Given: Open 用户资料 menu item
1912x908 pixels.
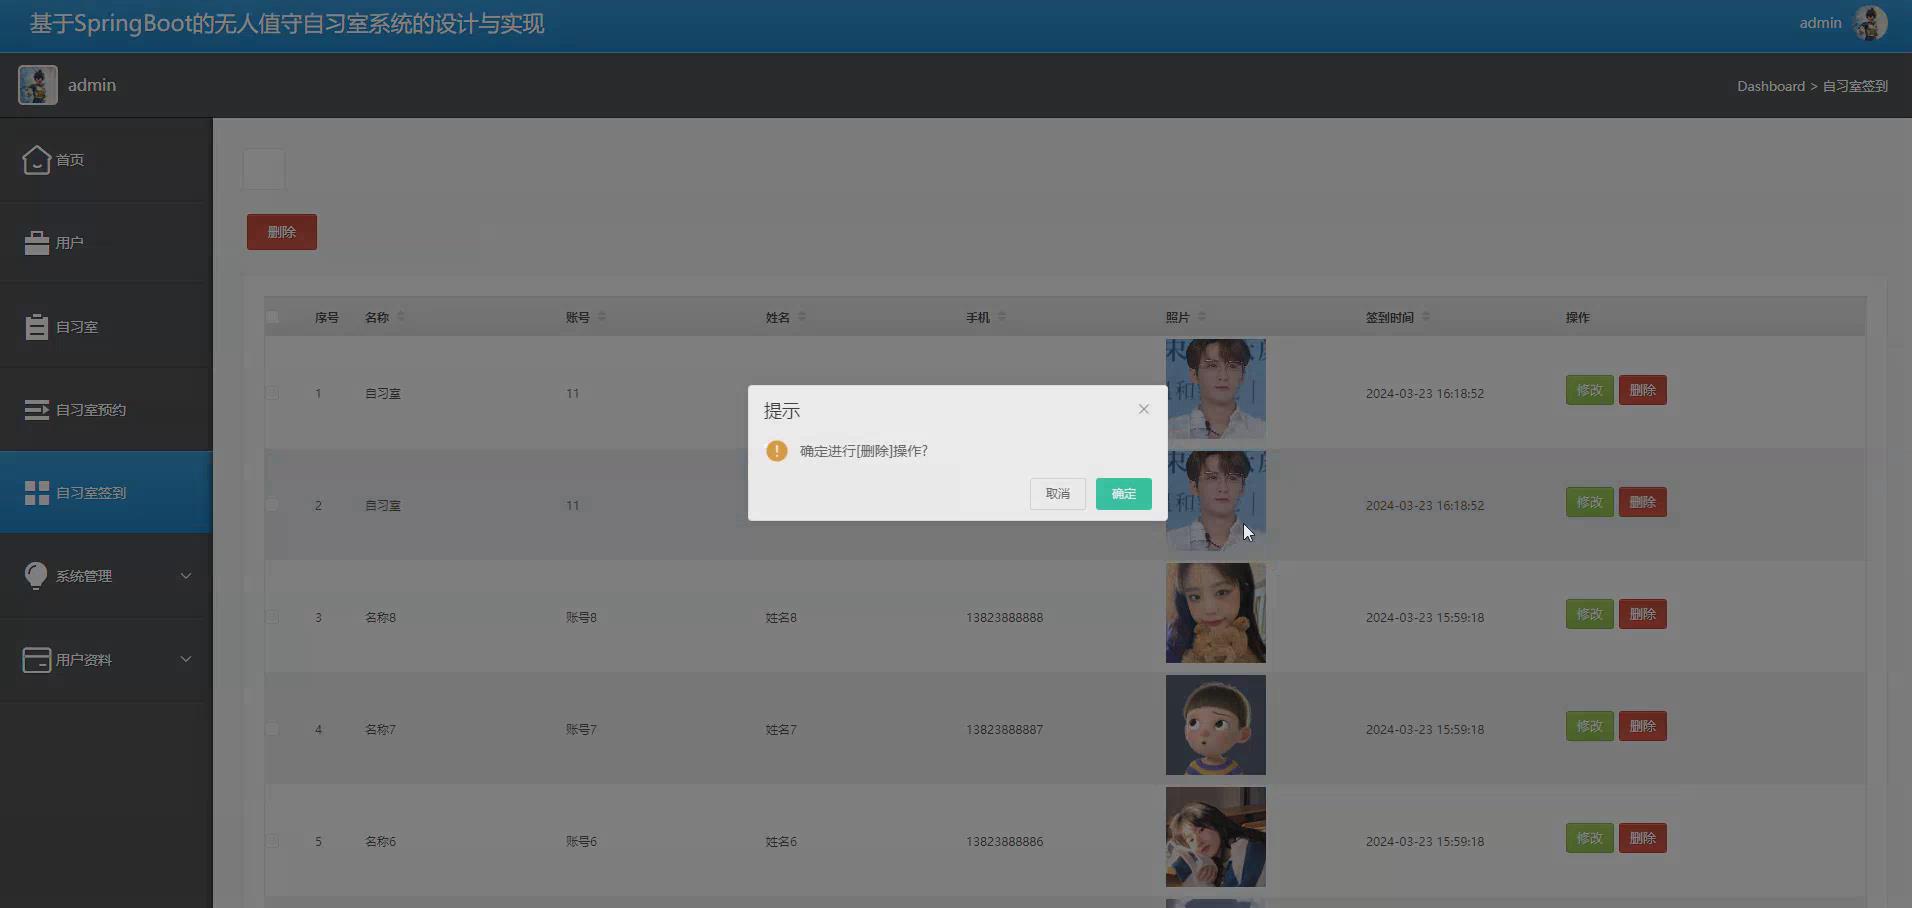Looking at the screenshot, I should (106, 660).
